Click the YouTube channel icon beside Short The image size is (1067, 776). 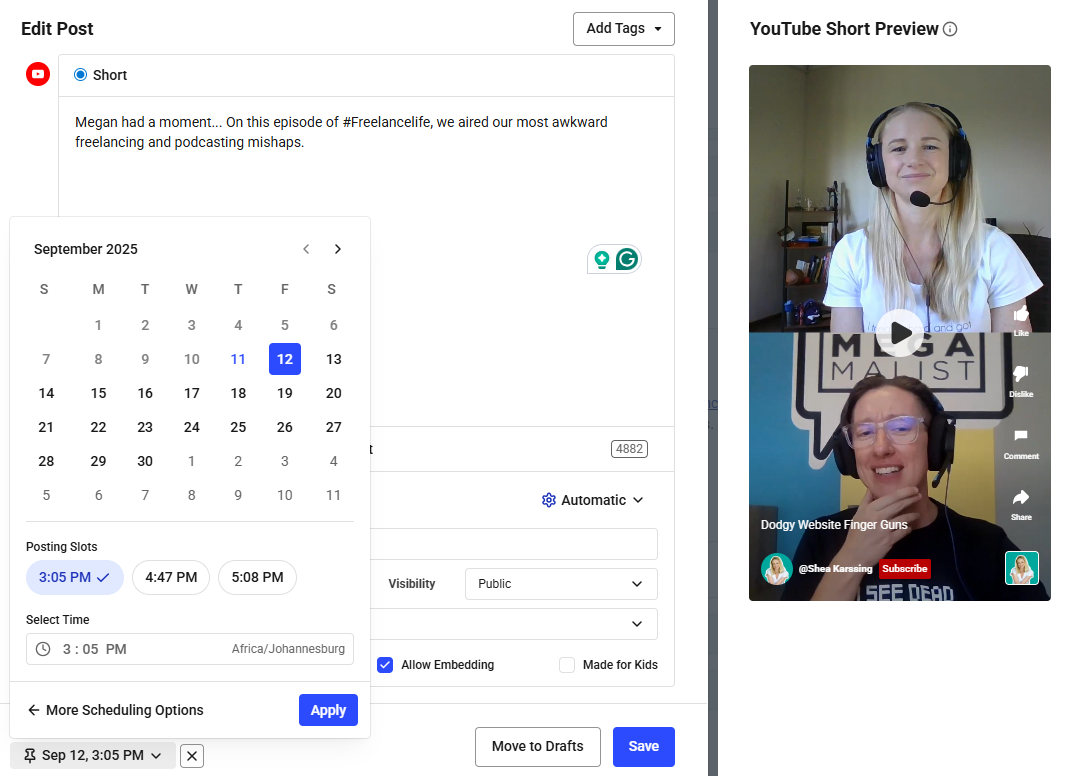pyautogui.click(x=37, y=74)
